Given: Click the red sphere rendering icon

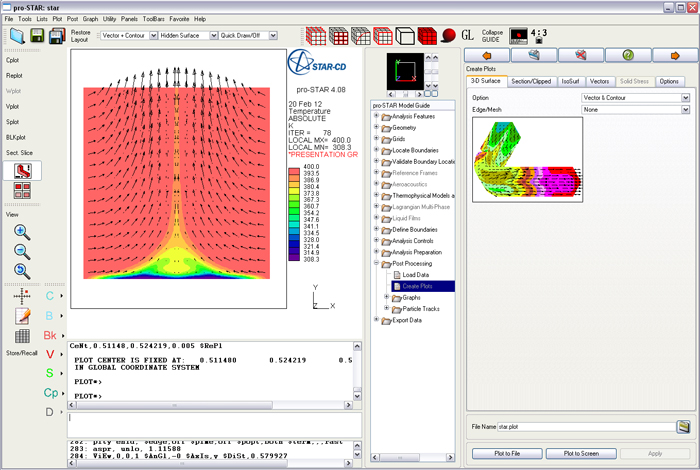Looking at the screenshot, I should pos(448,36).
